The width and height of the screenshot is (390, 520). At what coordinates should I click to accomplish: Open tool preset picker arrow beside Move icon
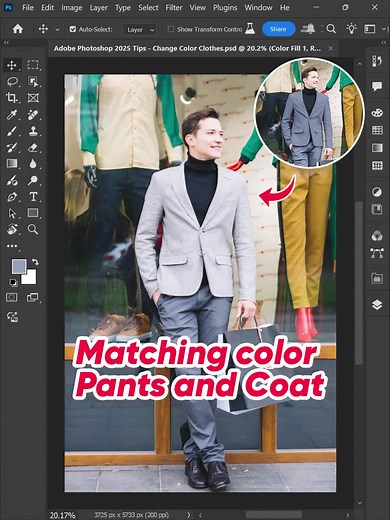[57, 30]
